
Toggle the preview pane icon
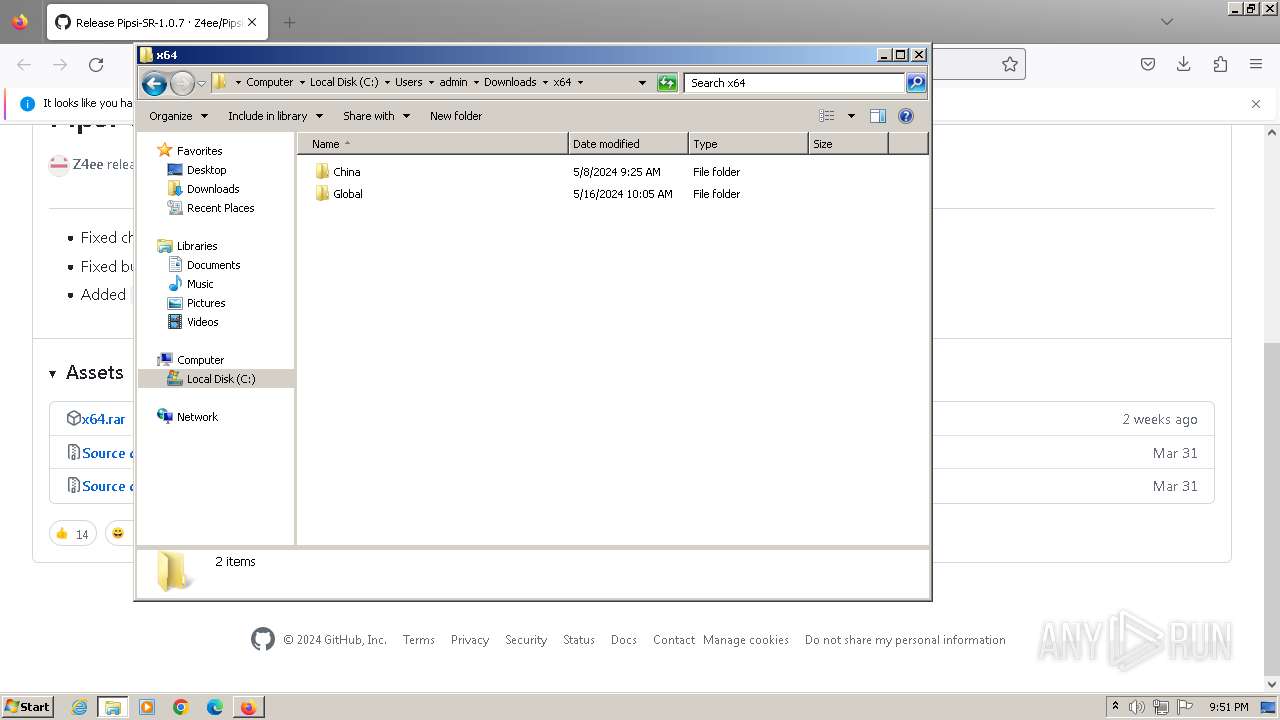(x=878, y=116)
